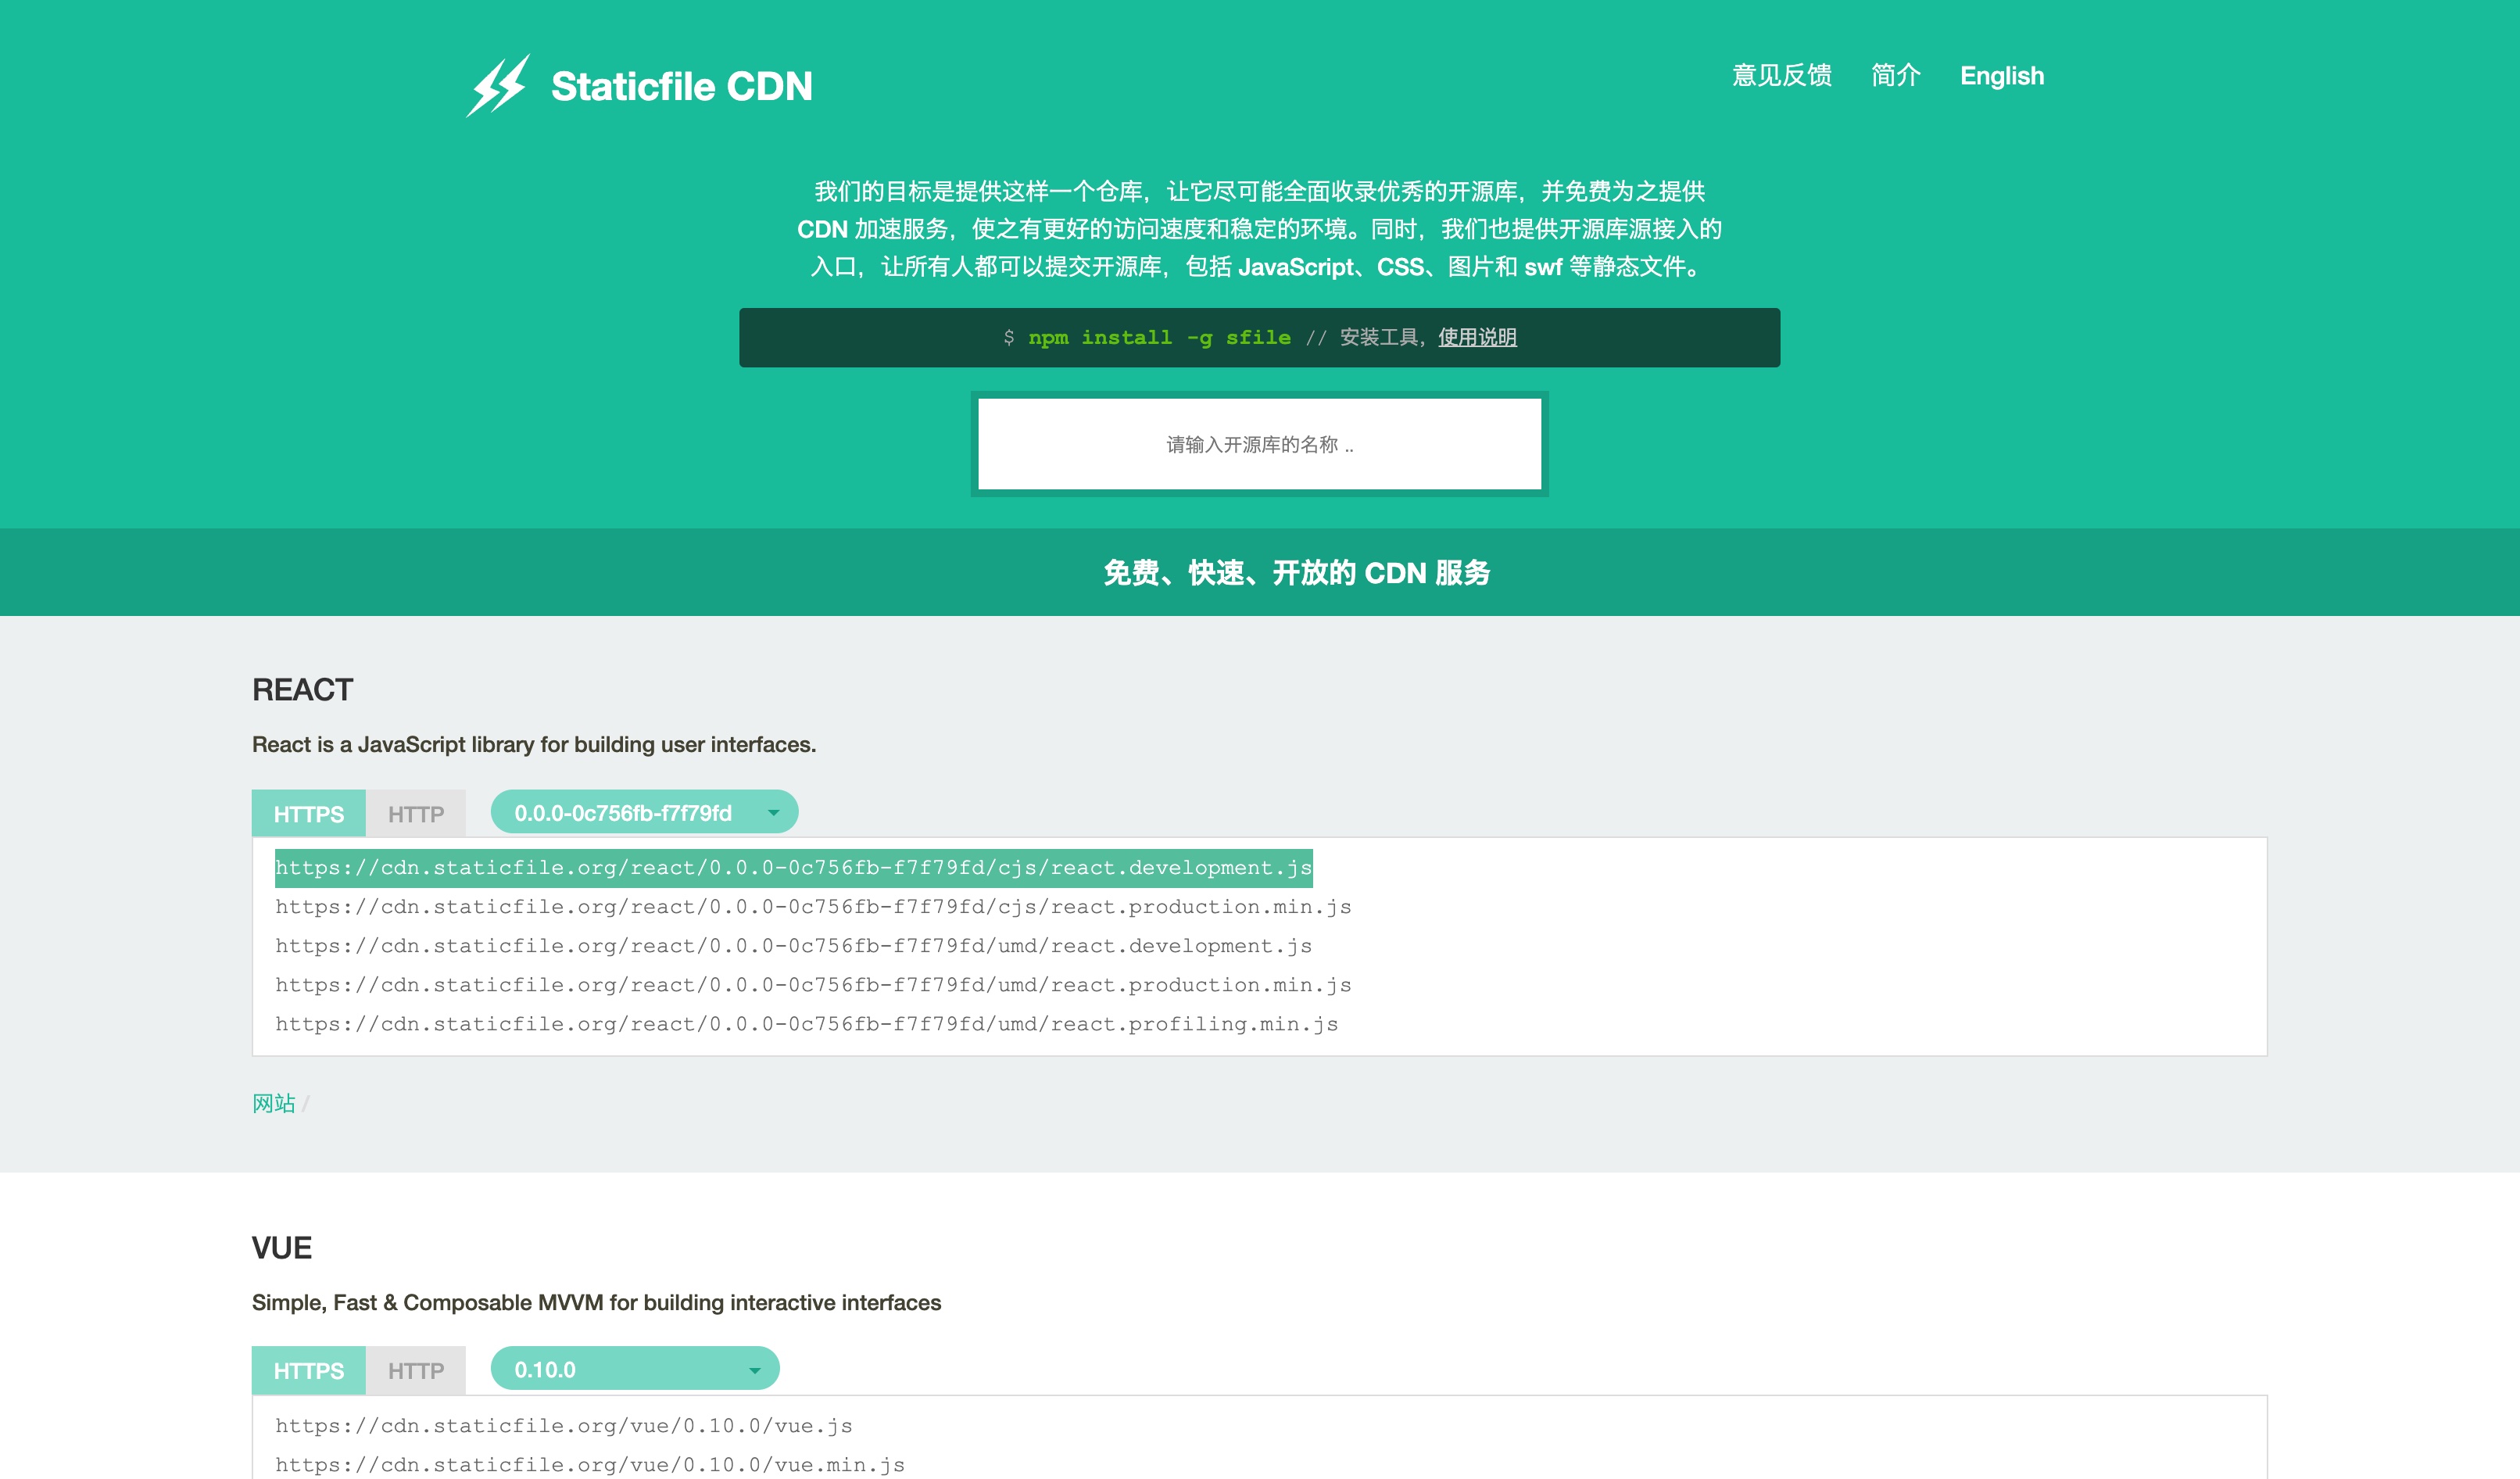Click the 免费、快速、开放的 CDN 服务 banner text

1297,573
